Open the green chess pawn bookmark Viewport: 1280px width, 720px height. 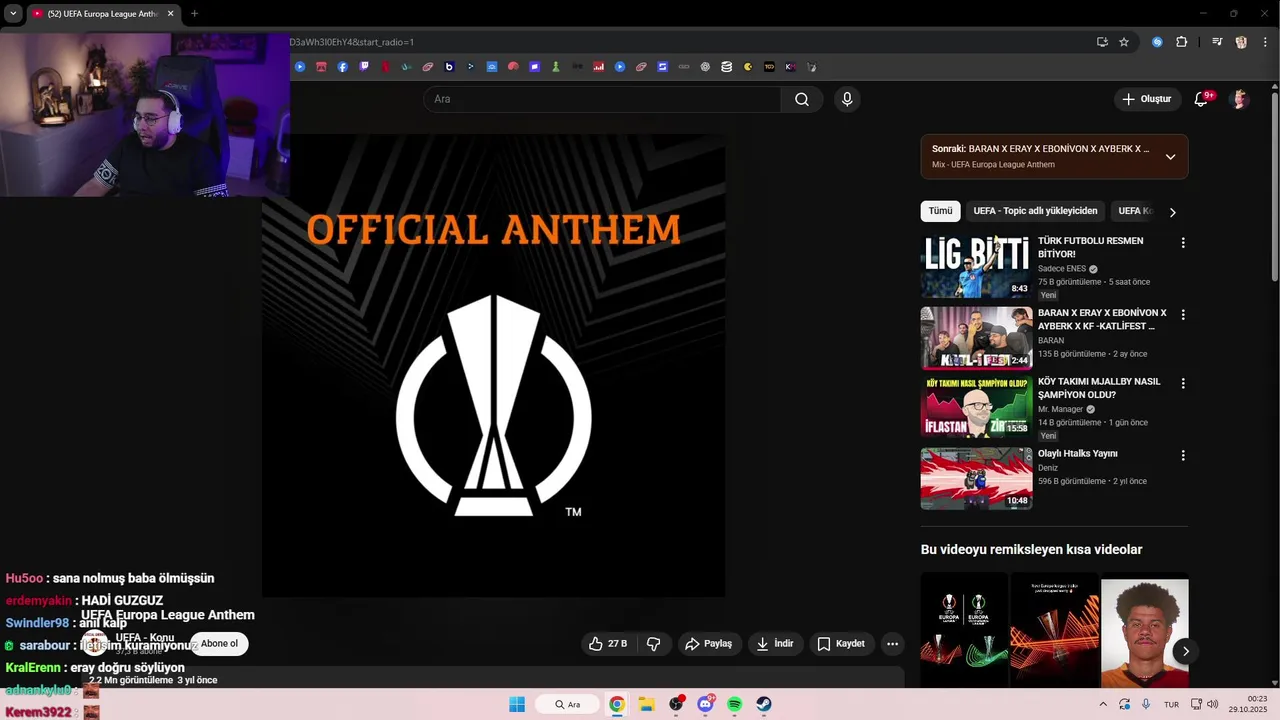coord(555,67)
